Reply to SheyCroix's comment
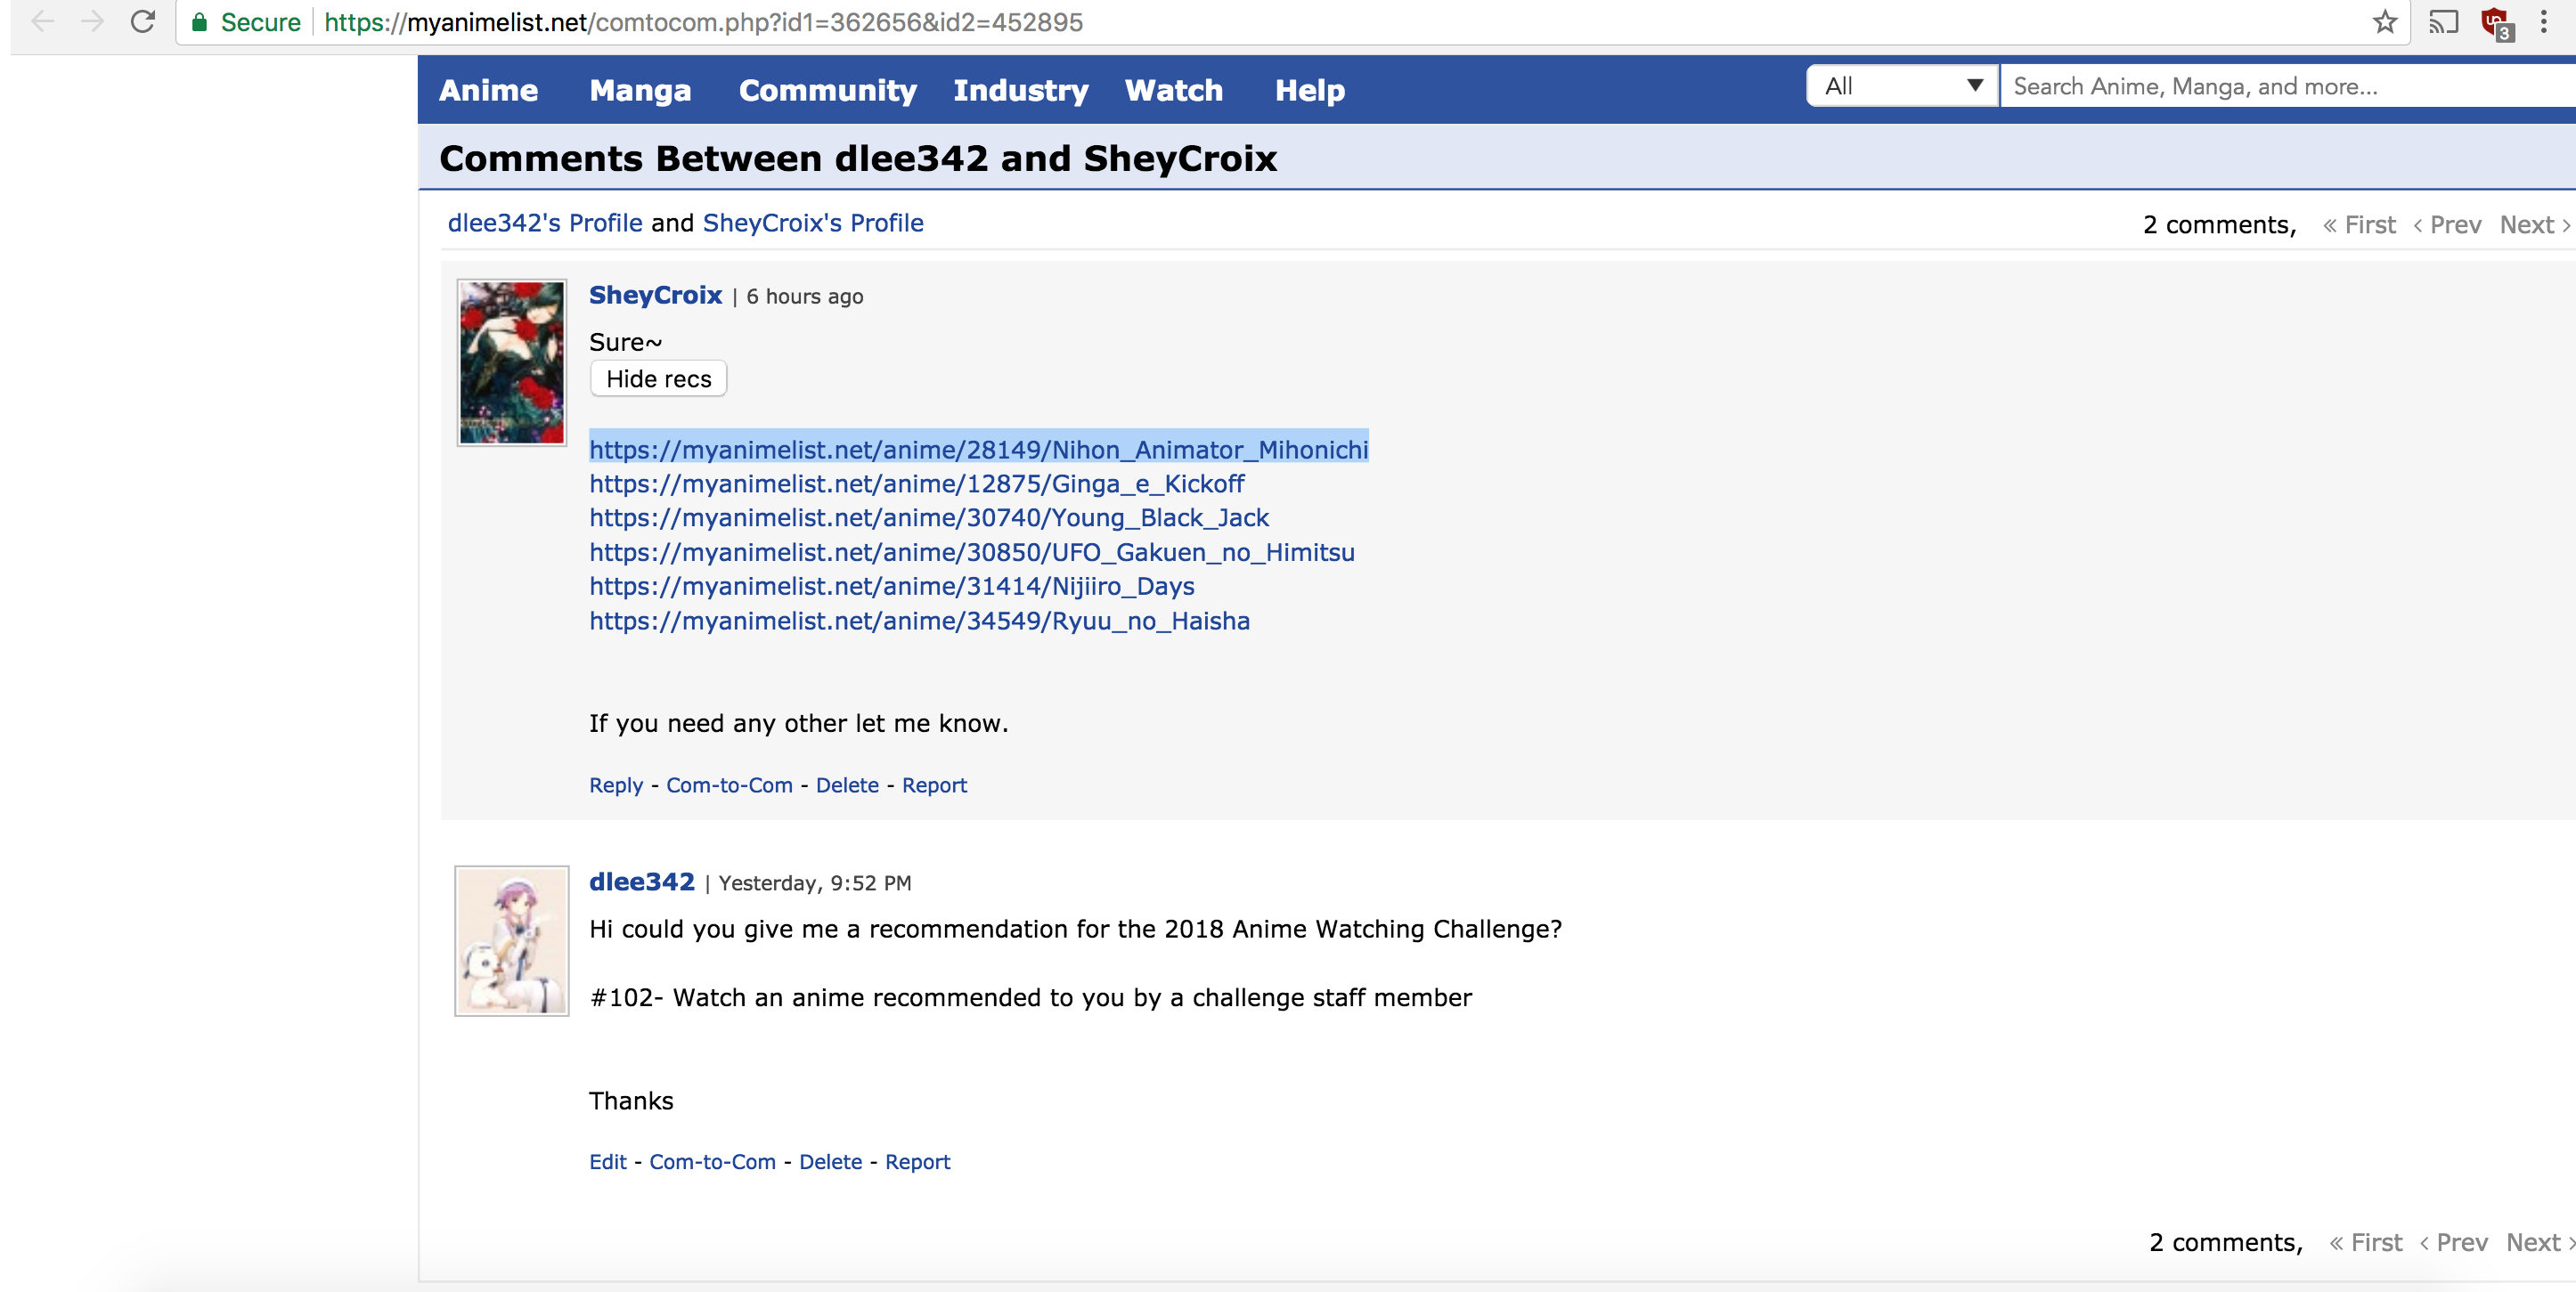The image size is (2576, 1292). coord(616,786)
